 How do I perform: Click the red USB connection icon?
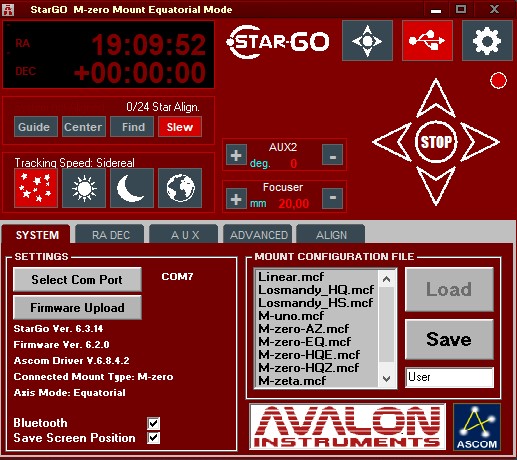[x=427, y=41]
